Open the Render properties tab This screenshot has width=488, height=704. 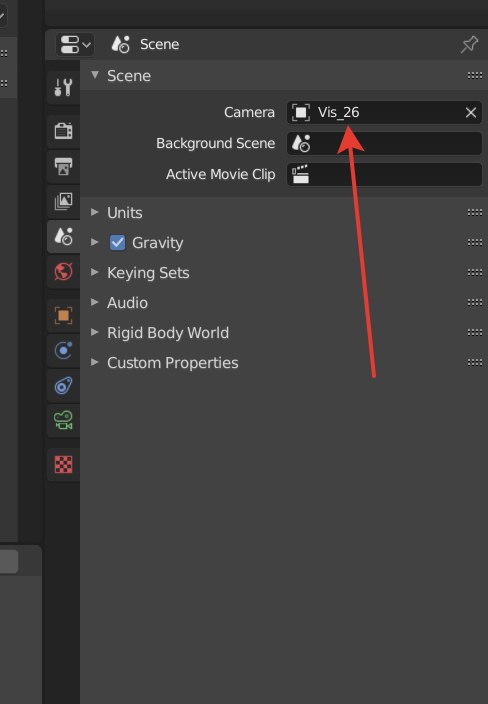(x=63, y=131)
